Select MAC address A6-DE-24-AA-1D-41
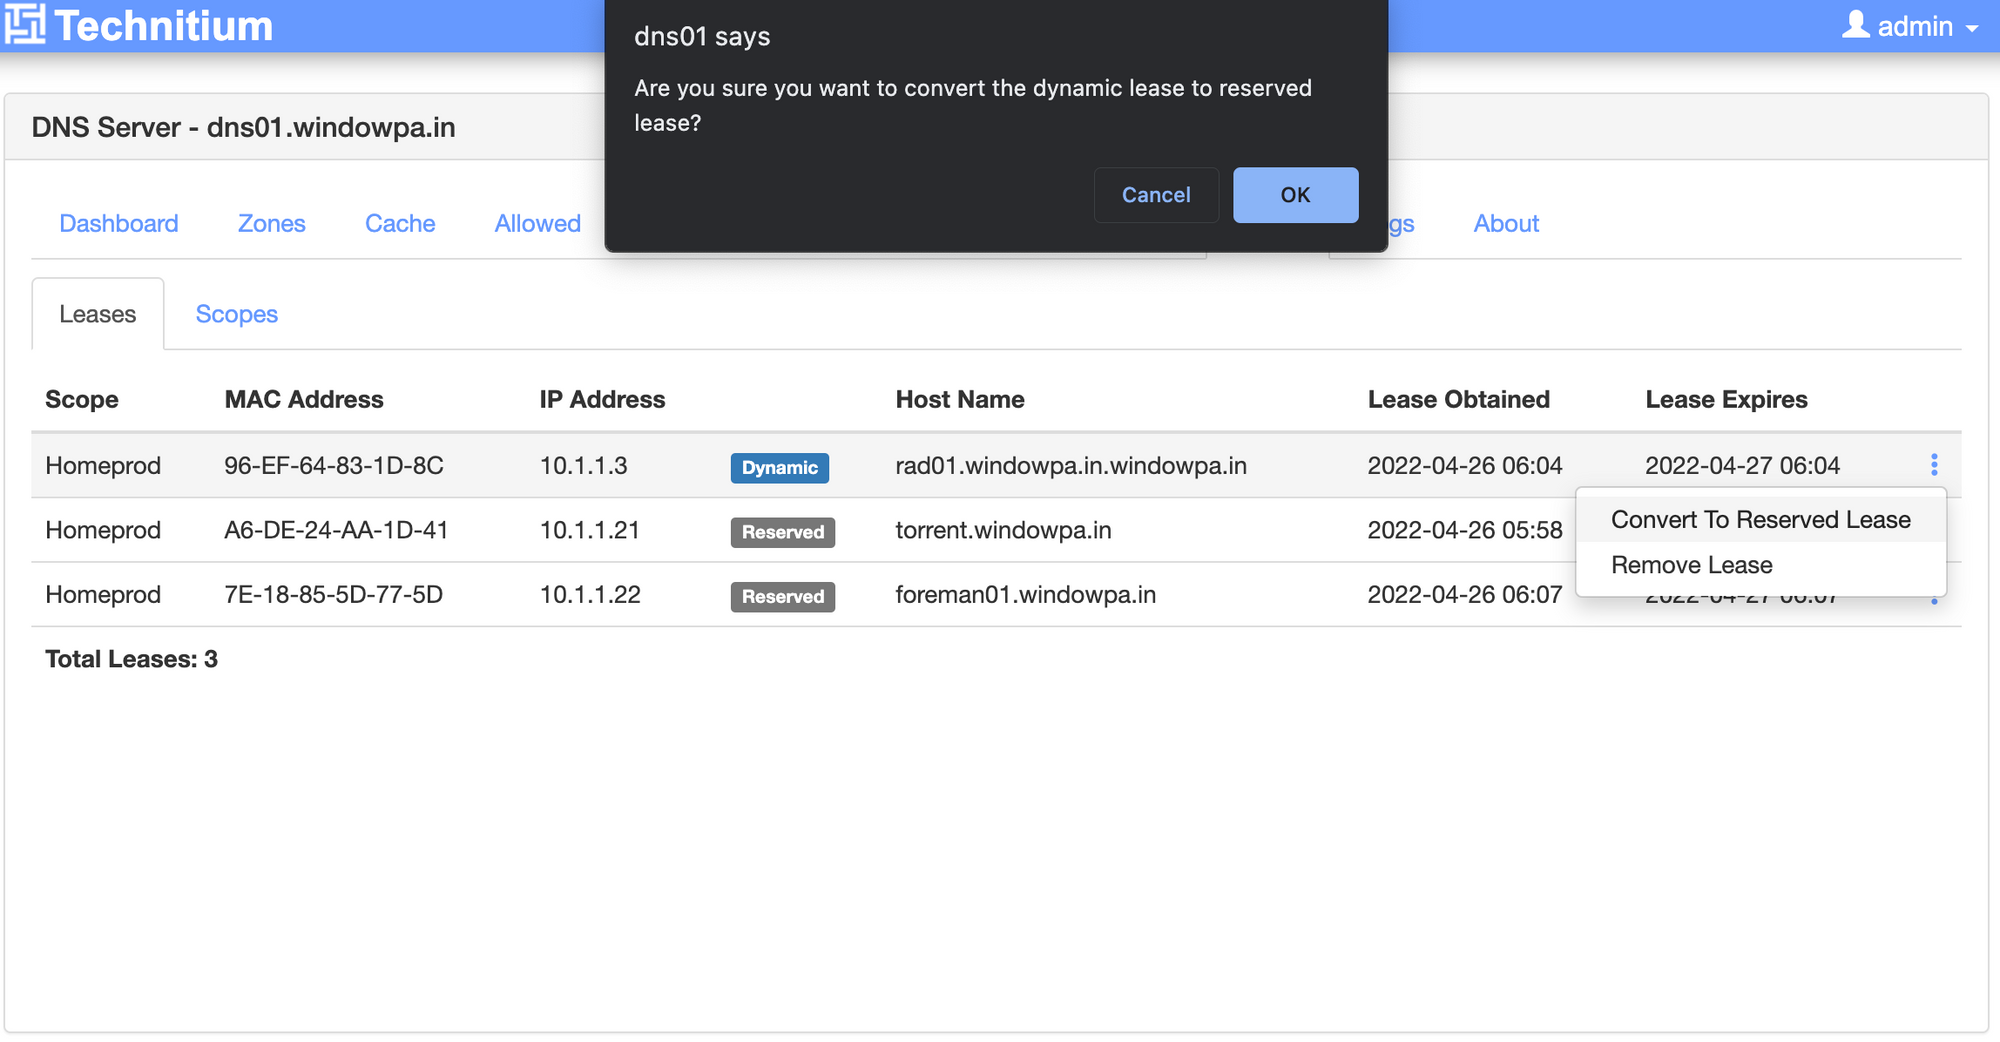 [336, 530]
